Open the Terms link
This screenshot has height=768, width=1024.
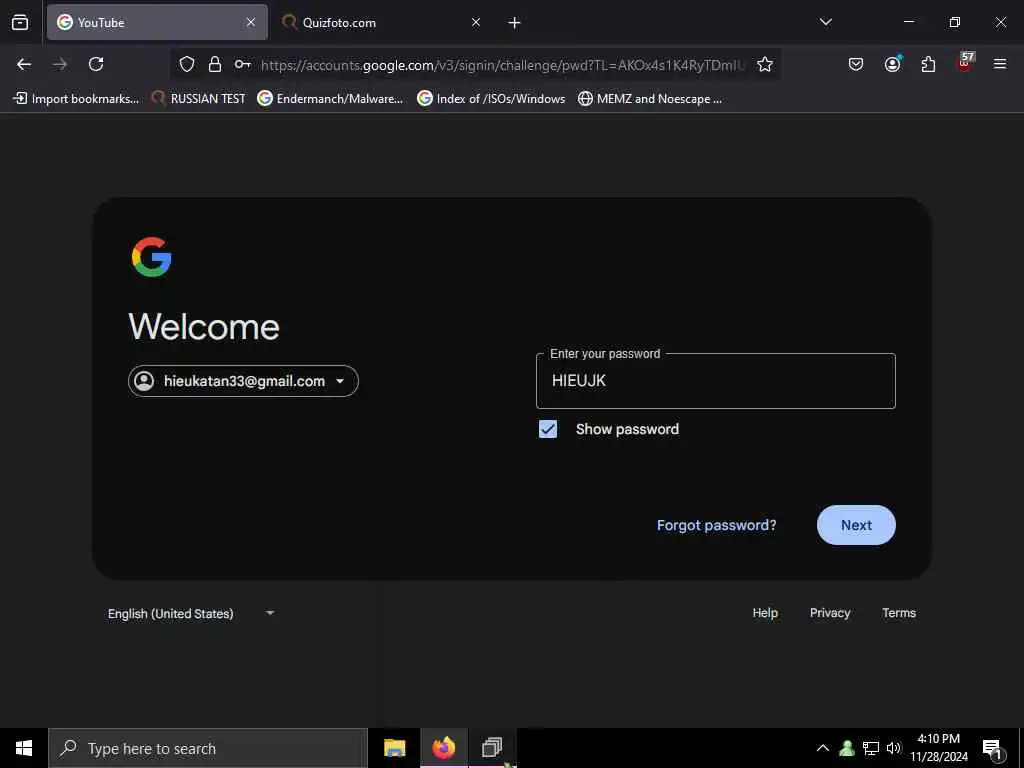pos(899,613)
